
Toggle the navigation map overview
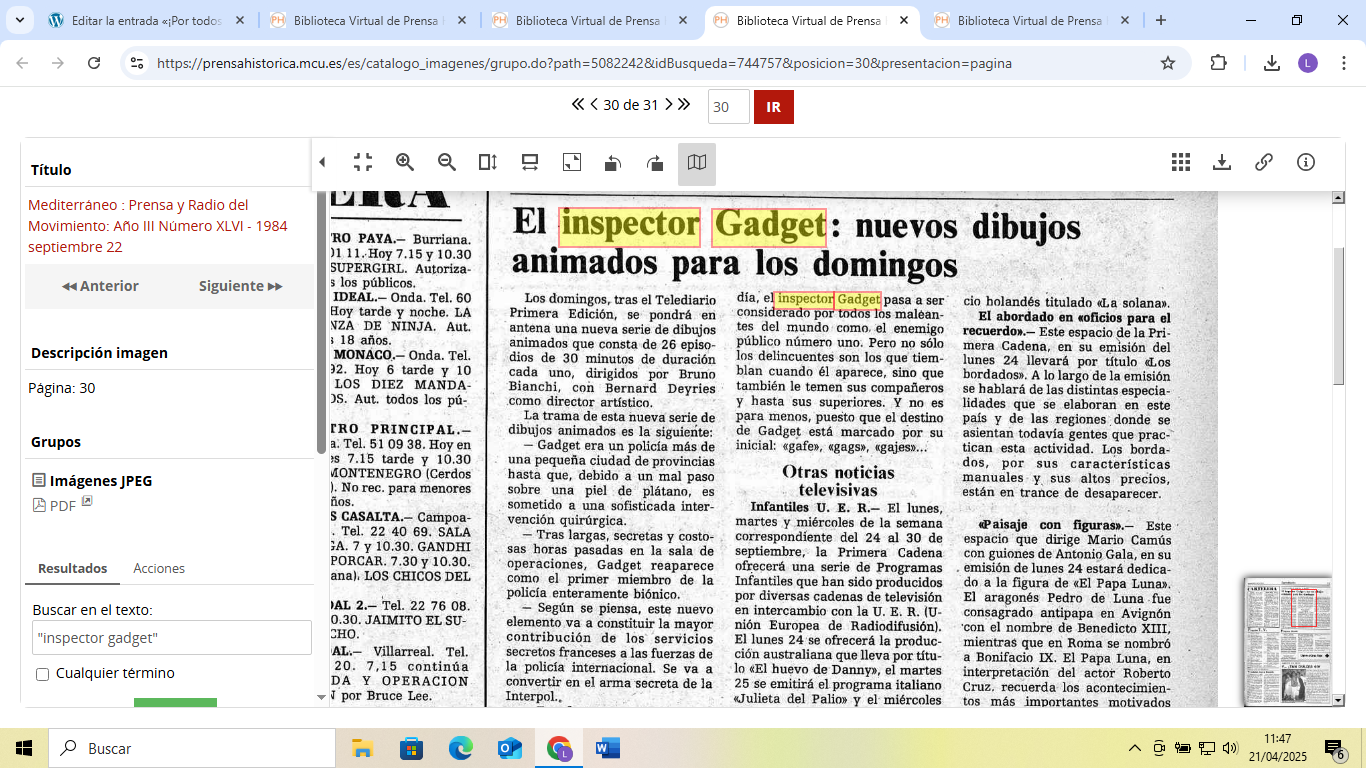coord(697,163)
